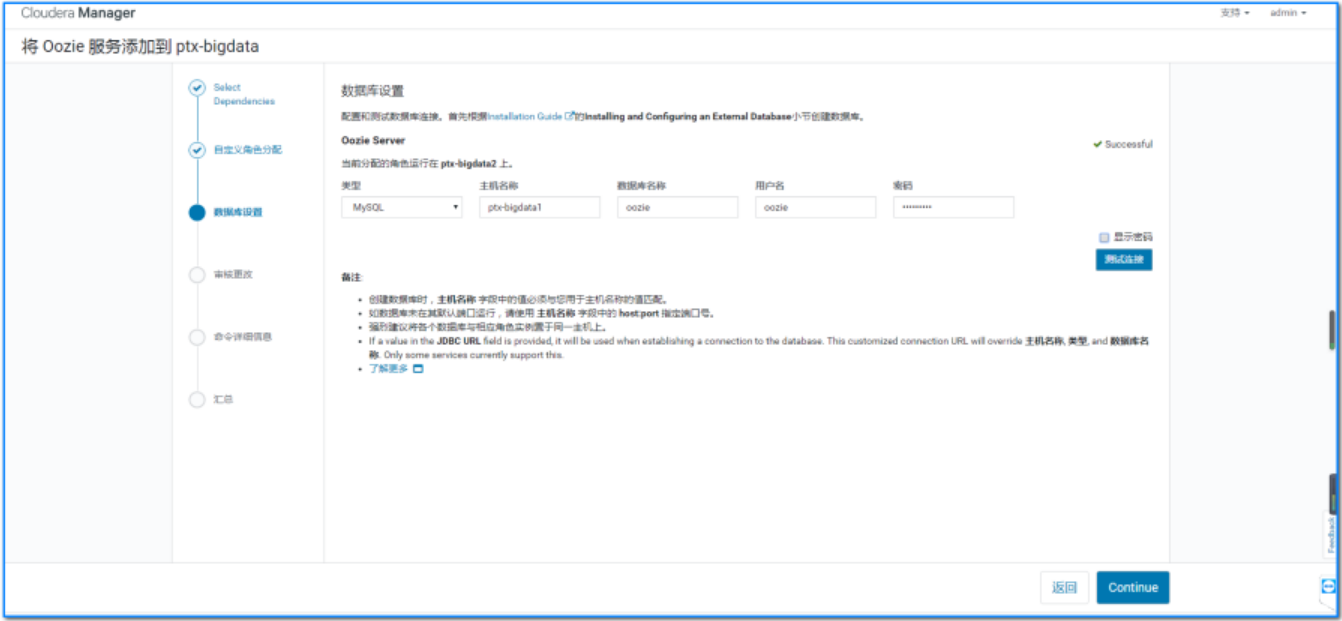Click the Cloudera Manager logo
Screen dimensions: 1342x621
[78, 13]
